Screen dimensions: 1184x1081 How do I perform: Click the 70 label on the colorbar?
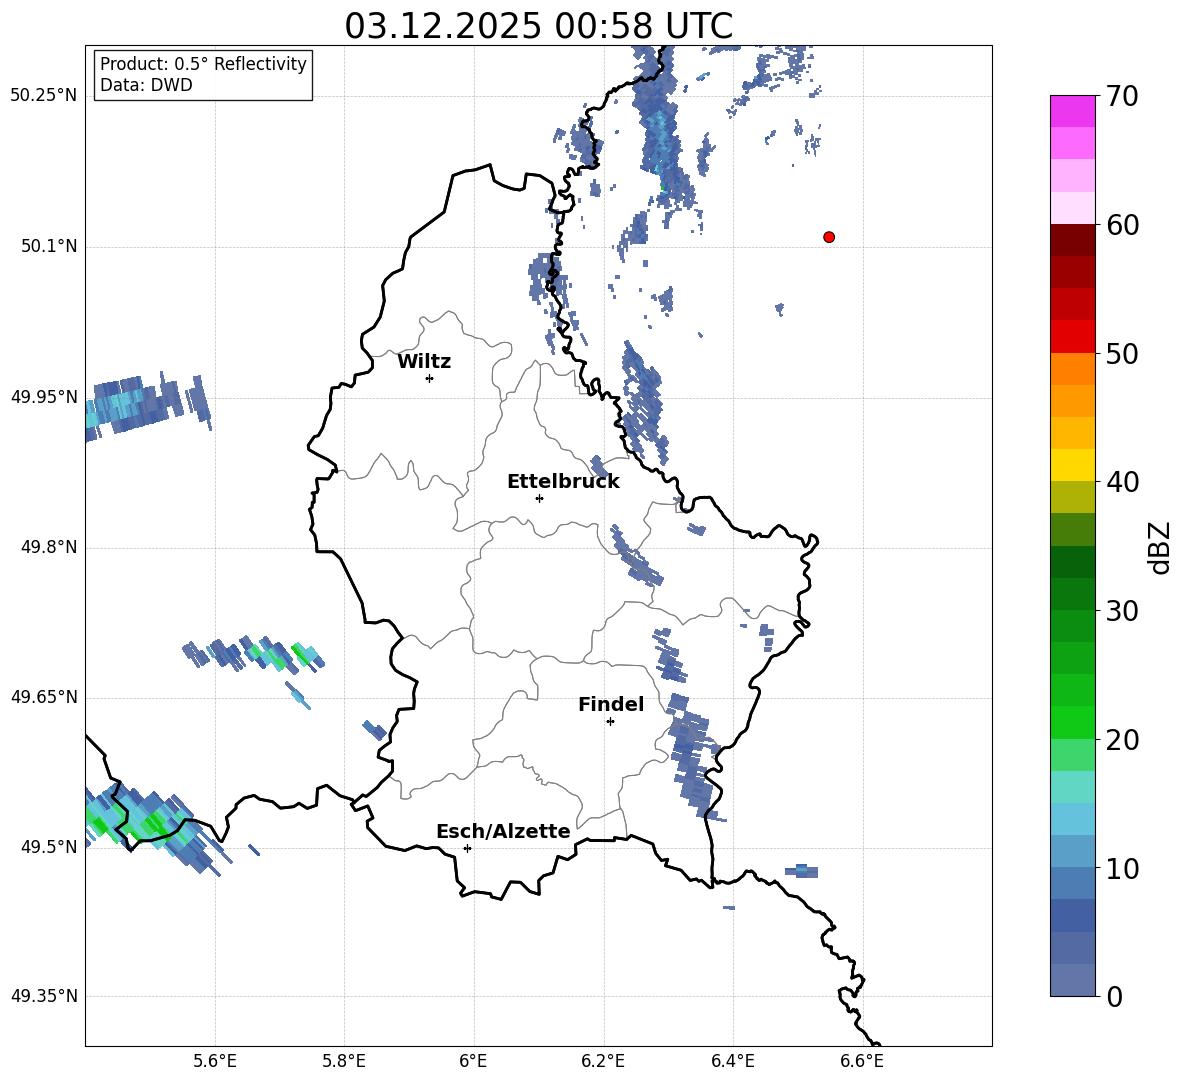(1122, 97)
